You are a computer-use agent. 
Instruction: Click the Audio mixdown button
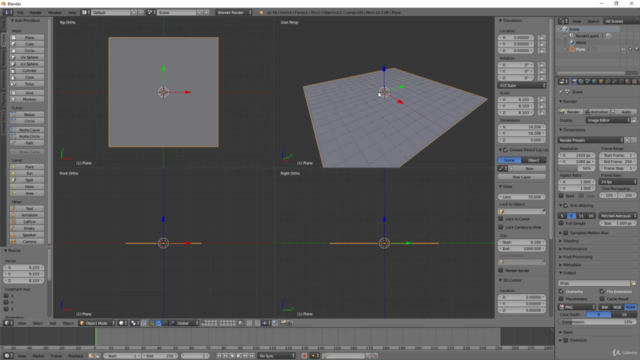[624, 111]
